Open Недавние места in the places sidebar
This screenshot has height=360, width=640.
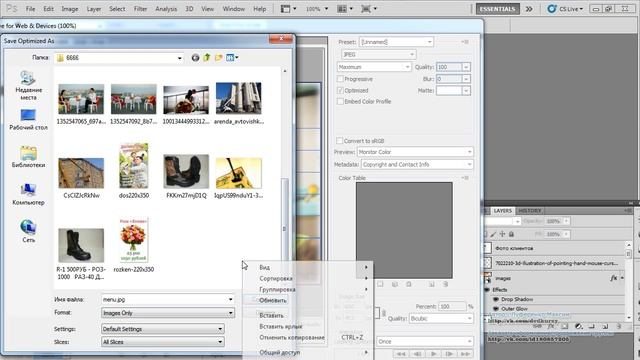point(28,86)
